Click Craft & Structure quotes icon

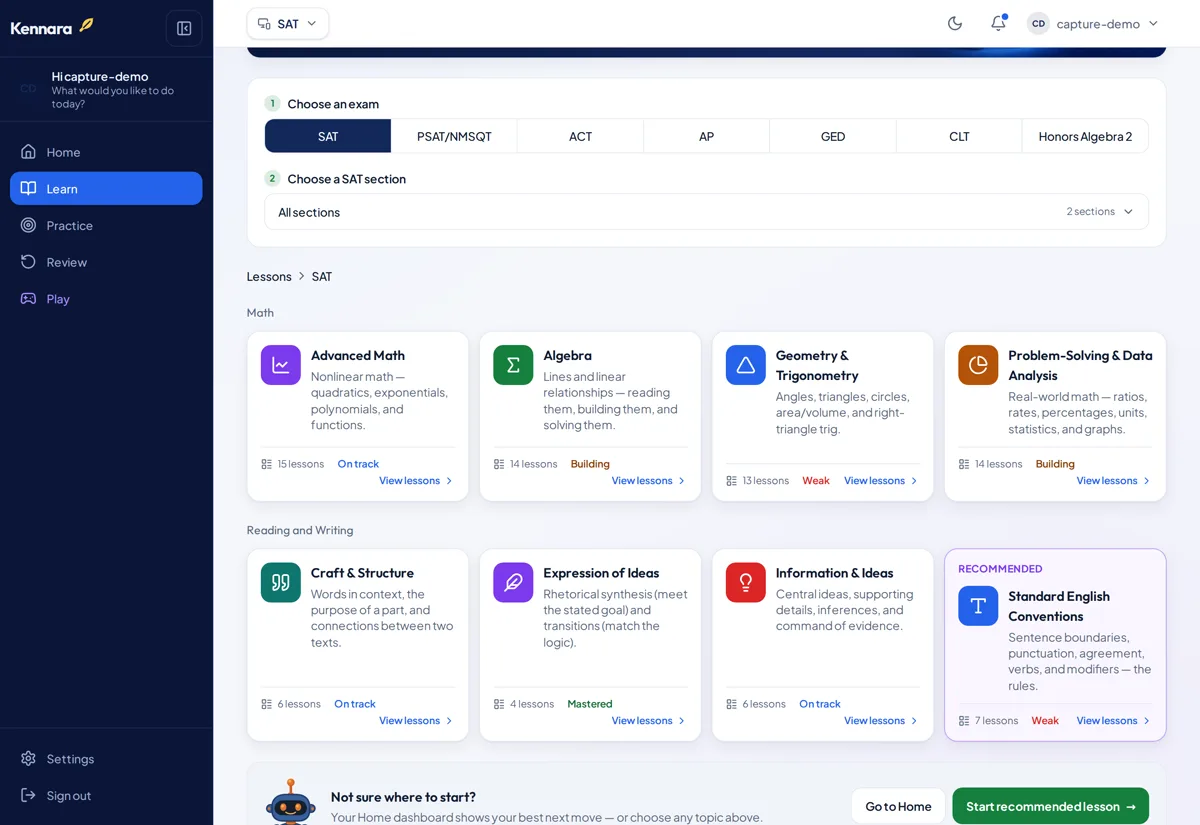tap(281, 582)
